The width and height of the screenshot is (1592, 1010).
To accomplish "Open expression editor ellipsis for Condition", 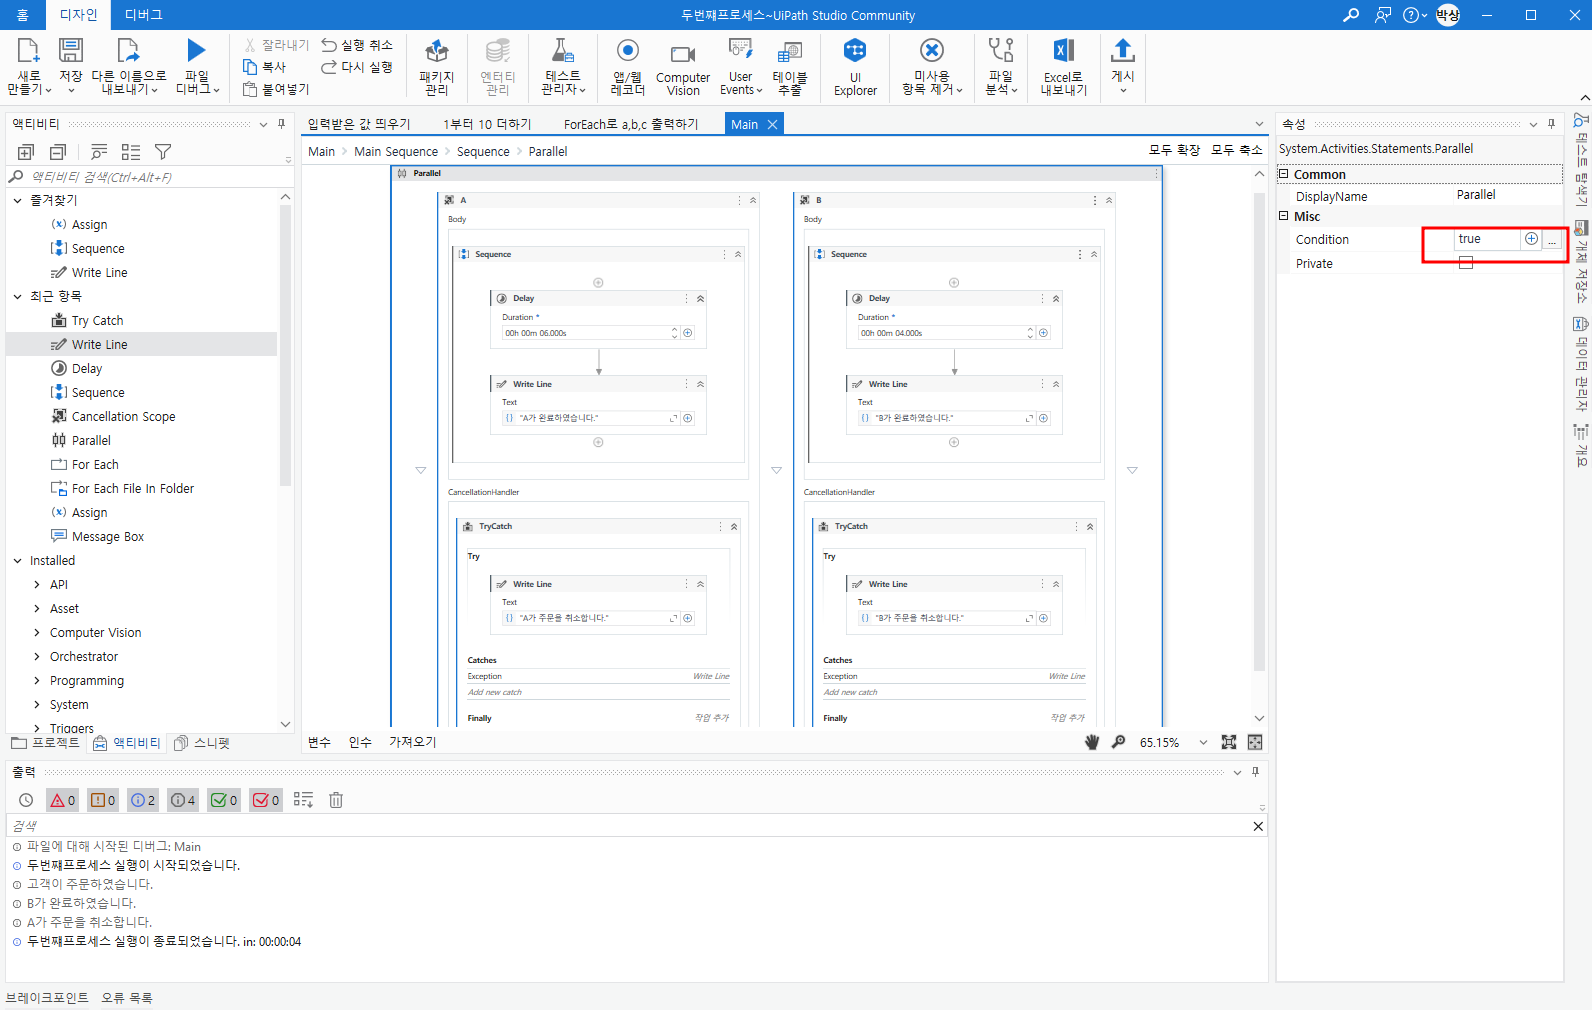I will (x=1552, y=239).
